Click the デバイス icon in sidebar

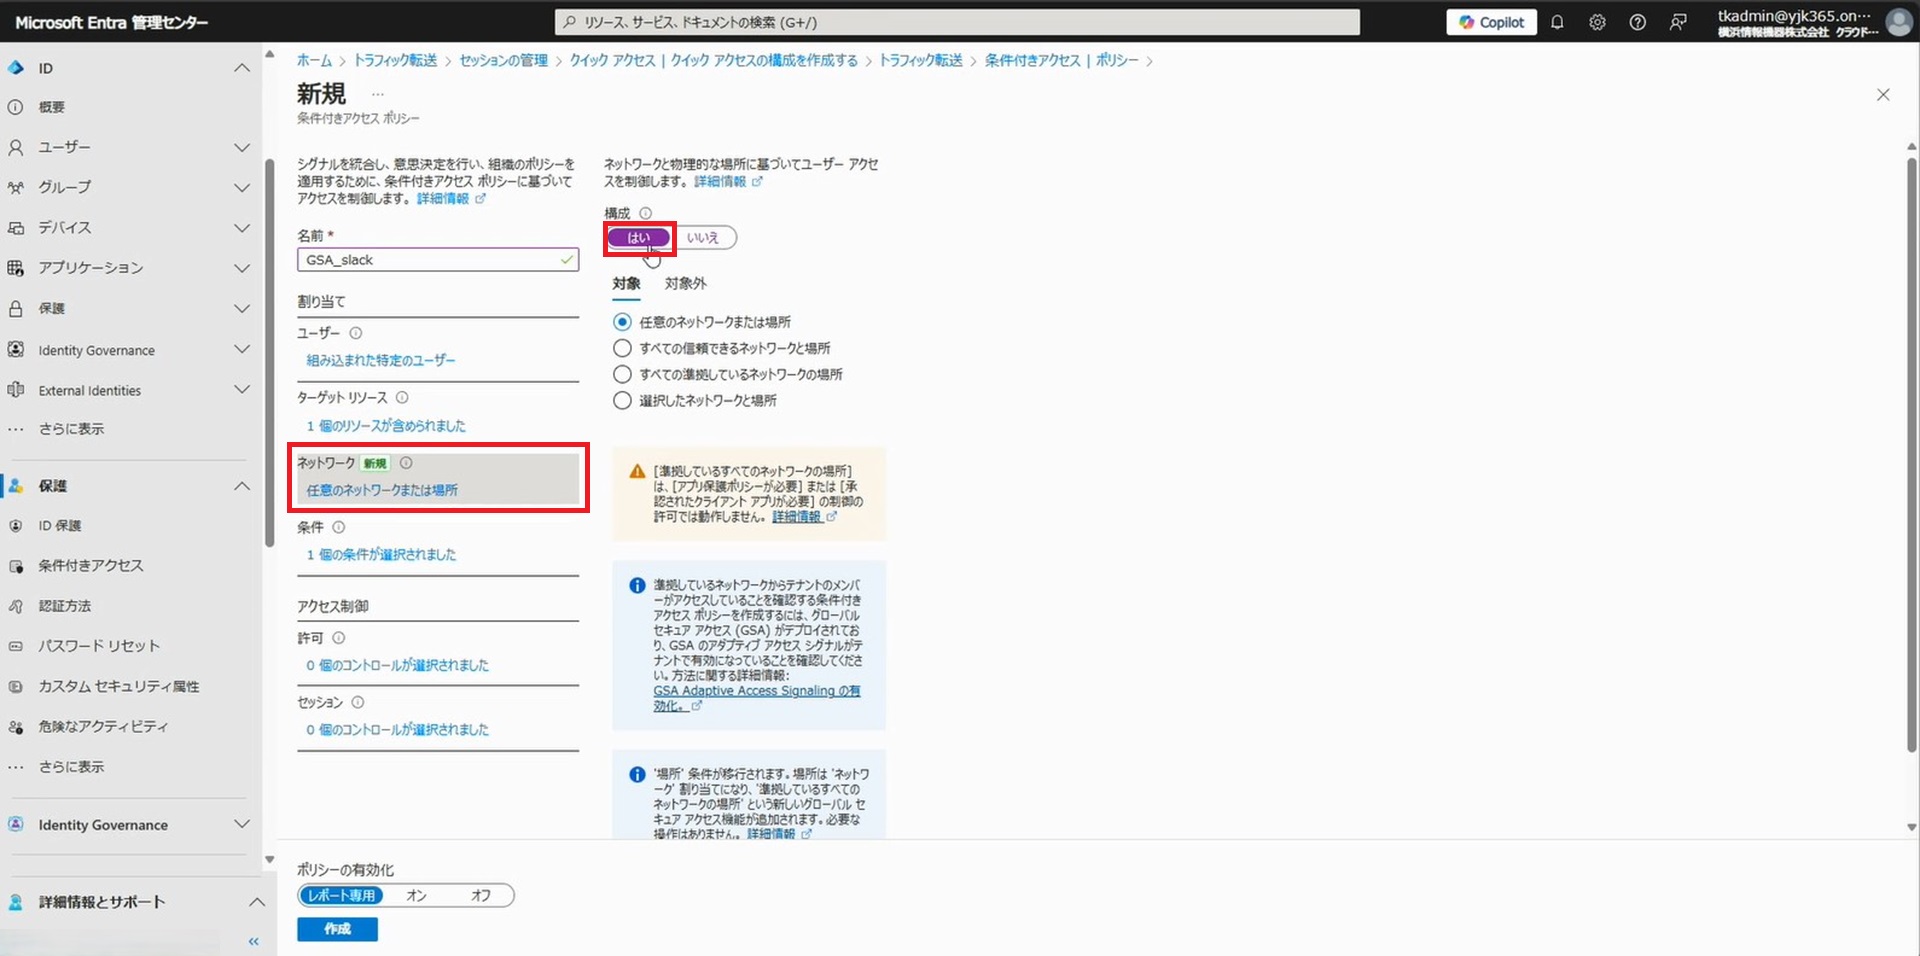pyautogui.click(x=16, y=228)
